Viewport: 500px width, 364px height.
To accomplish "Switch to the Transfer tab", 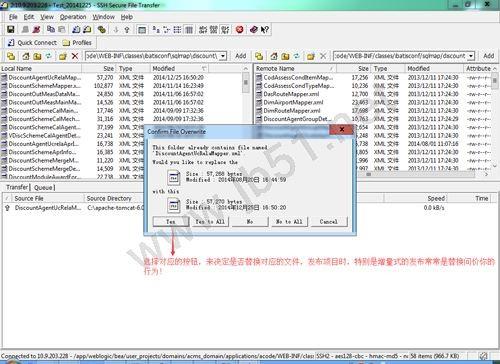I will coord(17,187).
